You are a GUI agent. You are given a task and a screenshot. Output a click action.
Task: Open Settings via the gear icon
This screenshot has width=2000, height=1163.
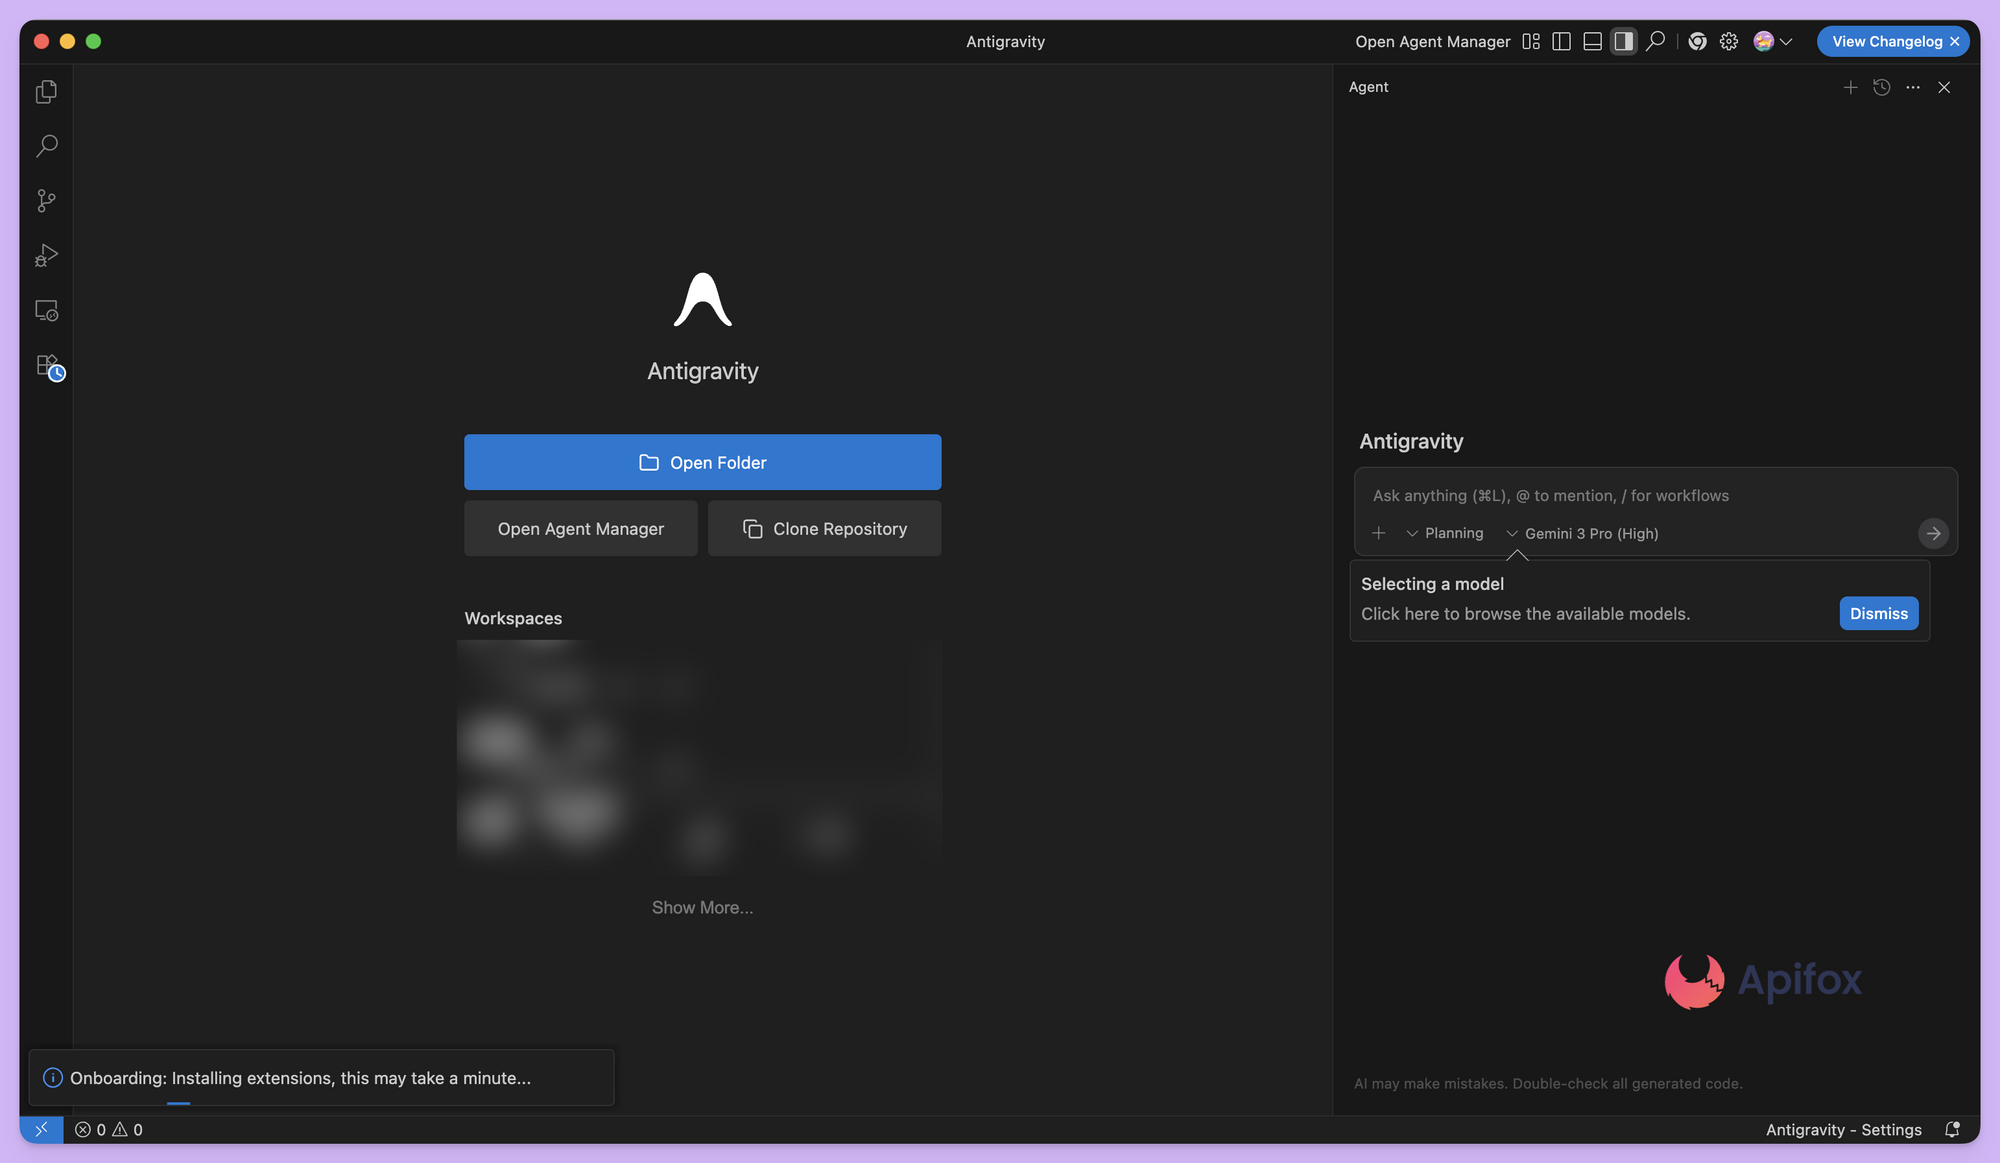(x=1729, y=41)
